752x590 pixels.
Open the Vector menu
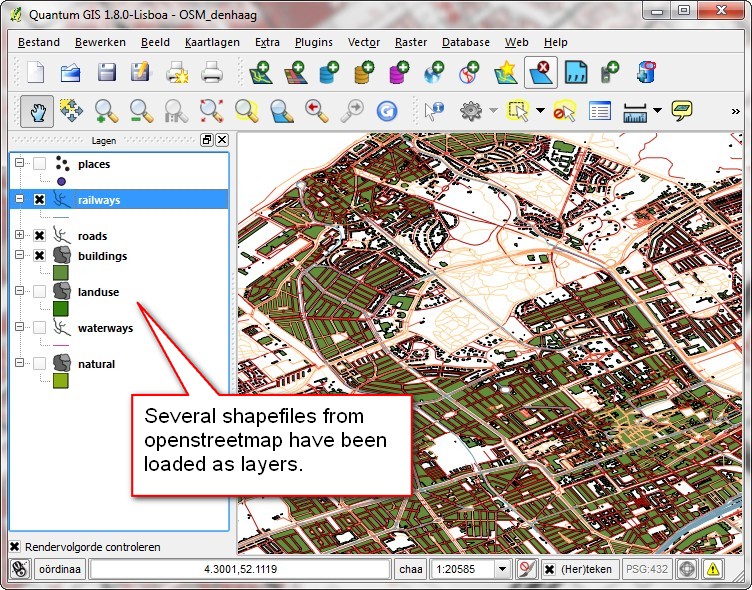click(364, 42)
